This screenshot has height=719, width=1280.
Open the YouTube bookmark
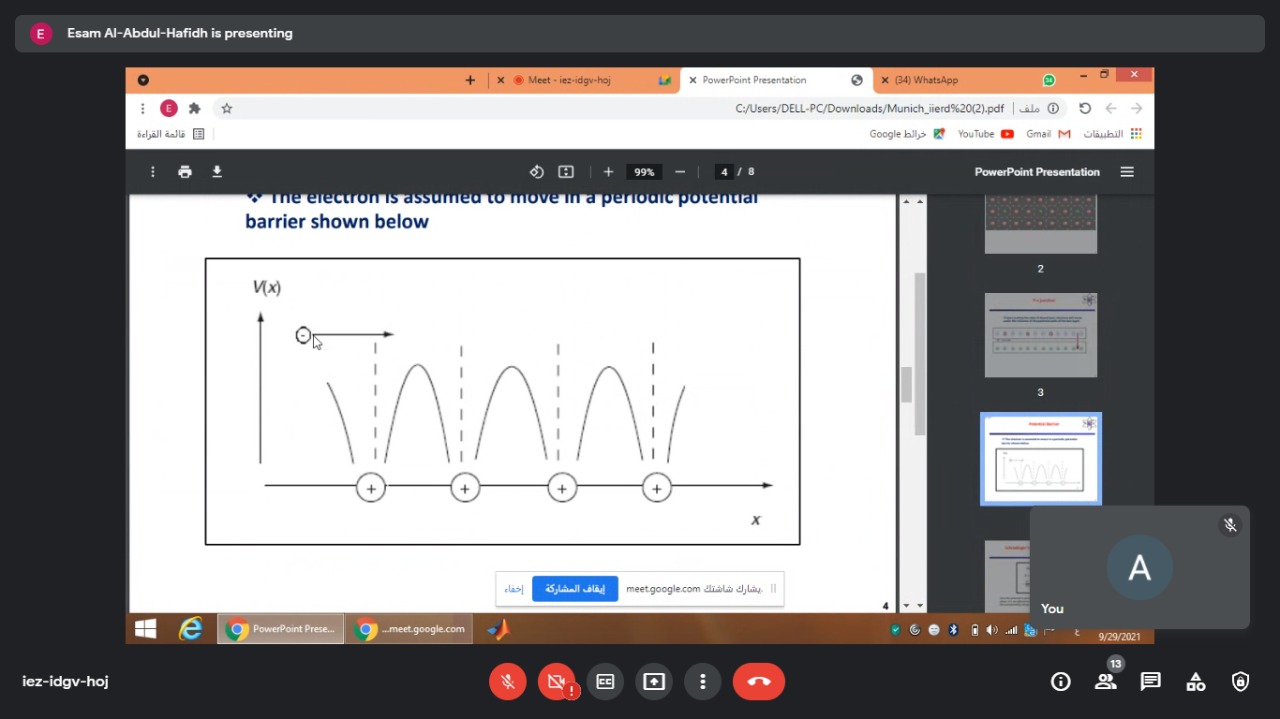(985, 134)
